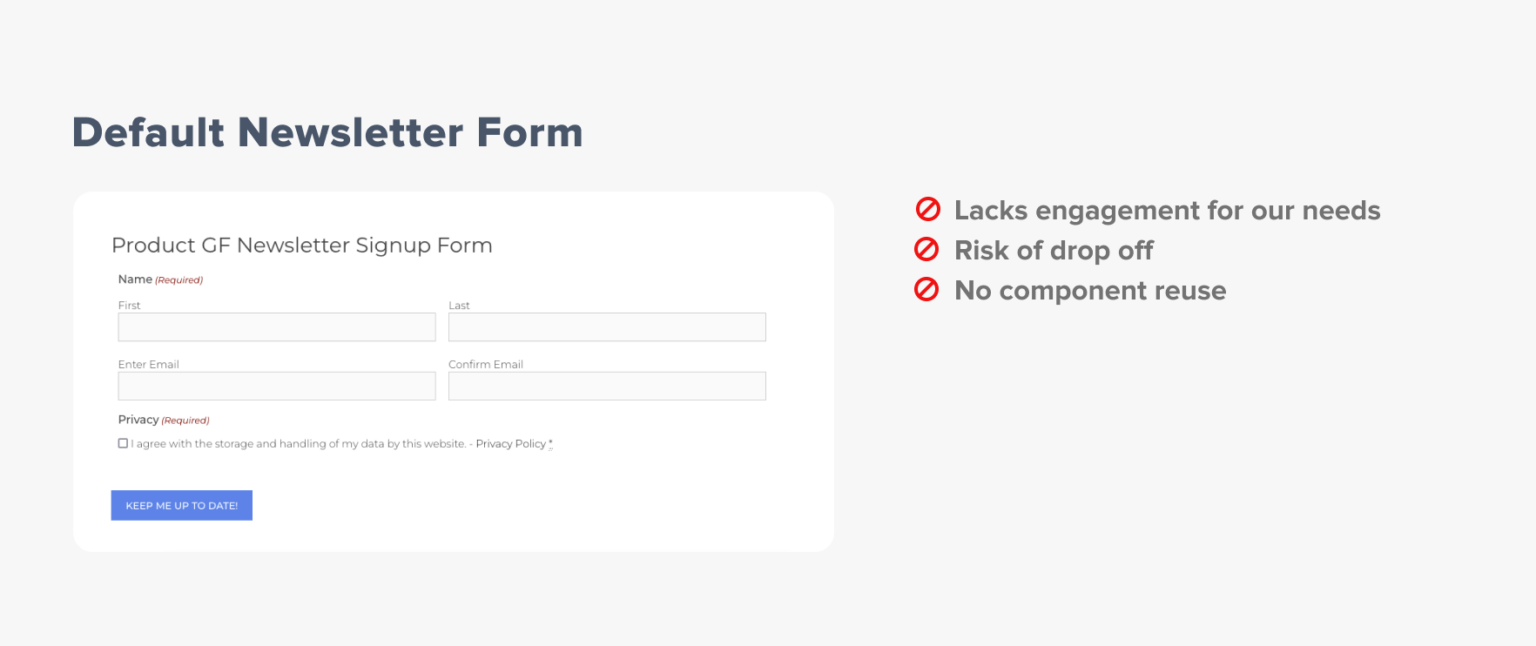1536x646 pixels.
Task: Click the prohibition icon beside "Lacks engagement for our needs"
Action: click(928, 210)
